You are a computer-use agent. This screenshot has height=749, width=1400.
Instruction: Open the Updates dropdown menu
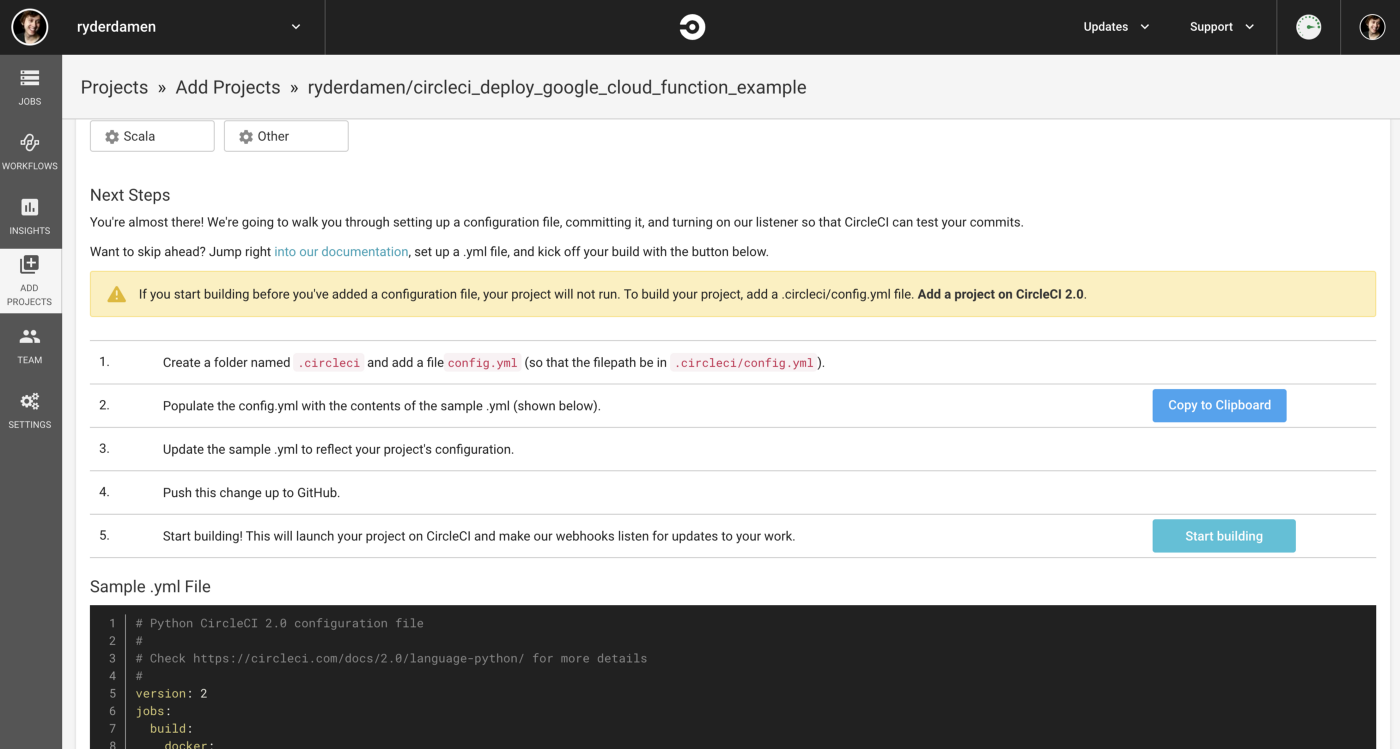[1116, 27]
